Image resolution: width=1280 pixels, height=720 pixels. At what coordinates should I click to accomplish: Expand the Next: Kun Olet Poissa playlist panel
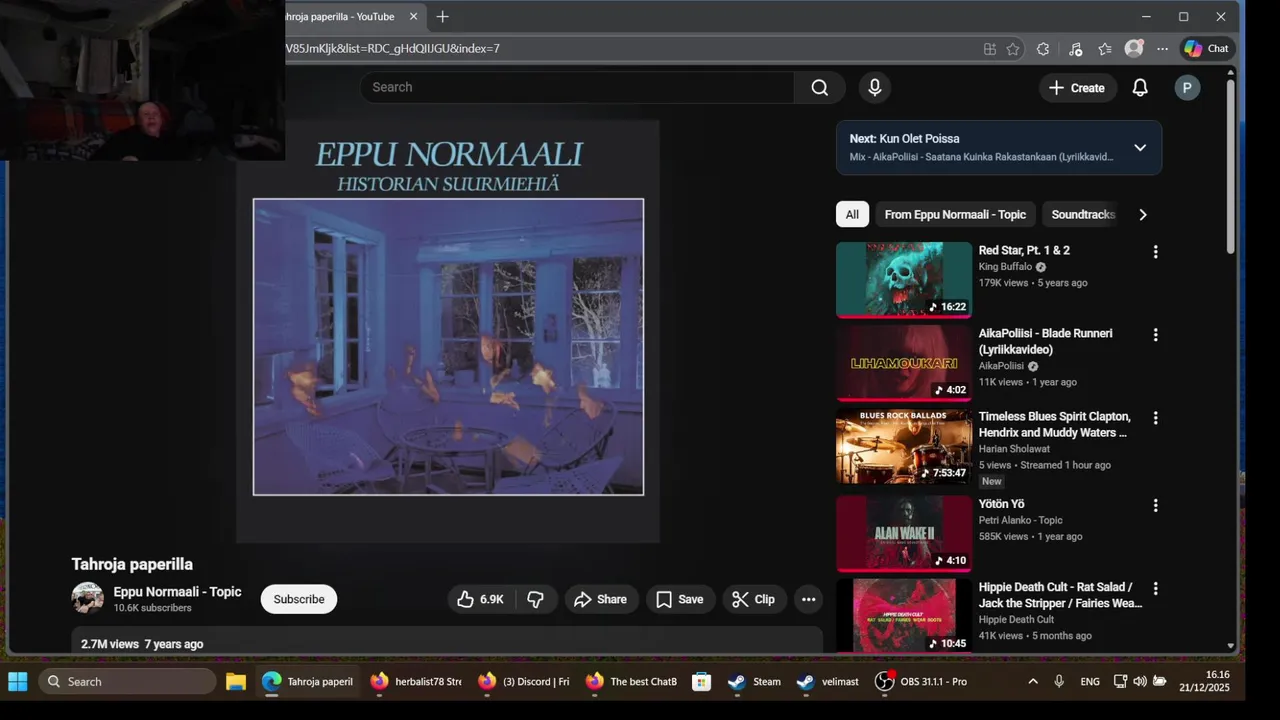tap(1140, 148)
